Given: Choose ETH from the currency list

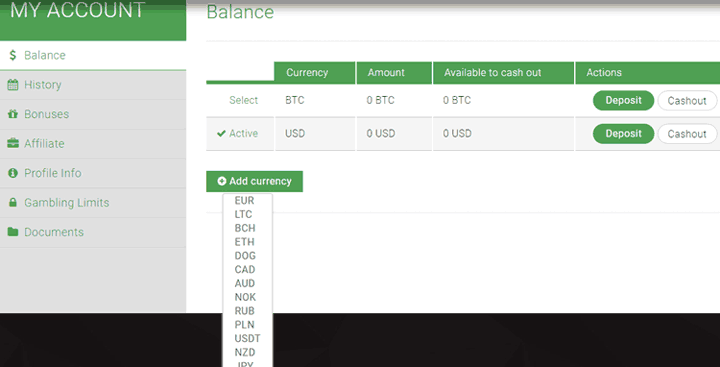Looking at the screenshot, I should pyautogui.click(x=244, y=242).
